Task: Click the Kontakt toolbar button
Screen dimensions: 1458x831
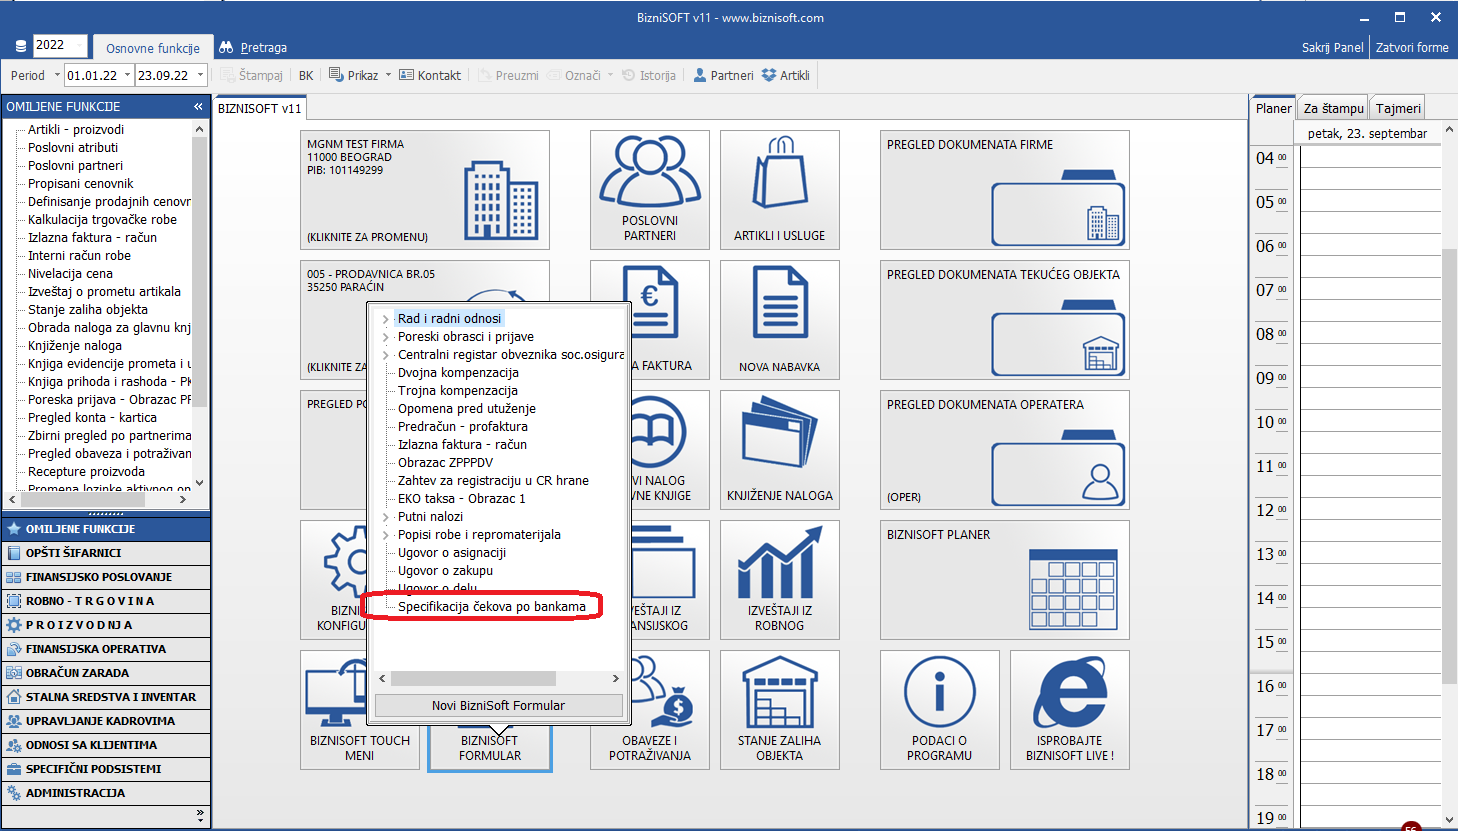Action: pos(430,75)
